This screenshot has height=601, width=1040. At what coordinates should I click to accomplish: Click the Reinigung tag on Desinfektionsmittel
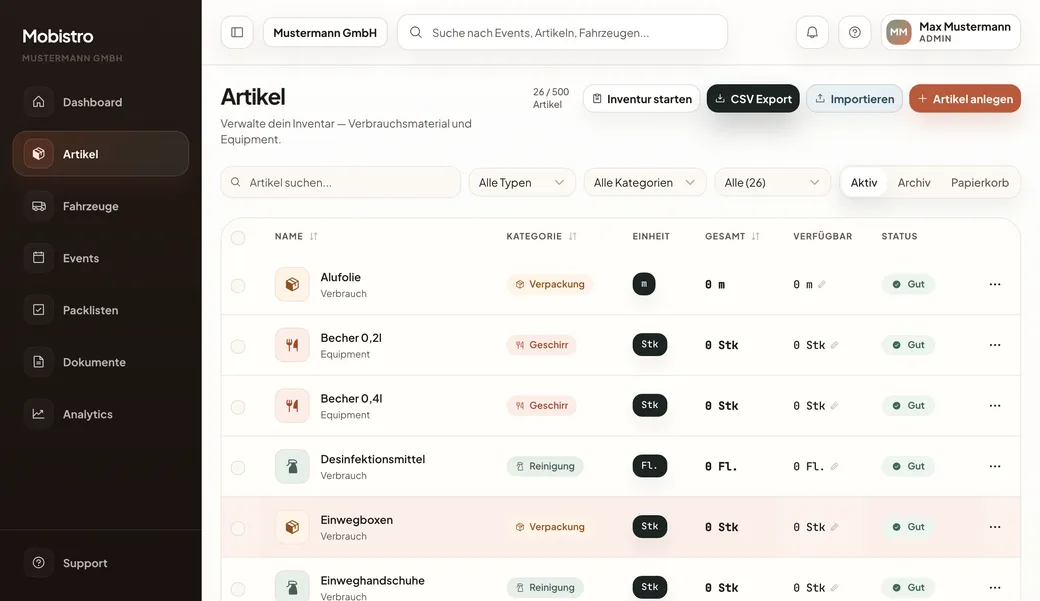click(545, 466)
